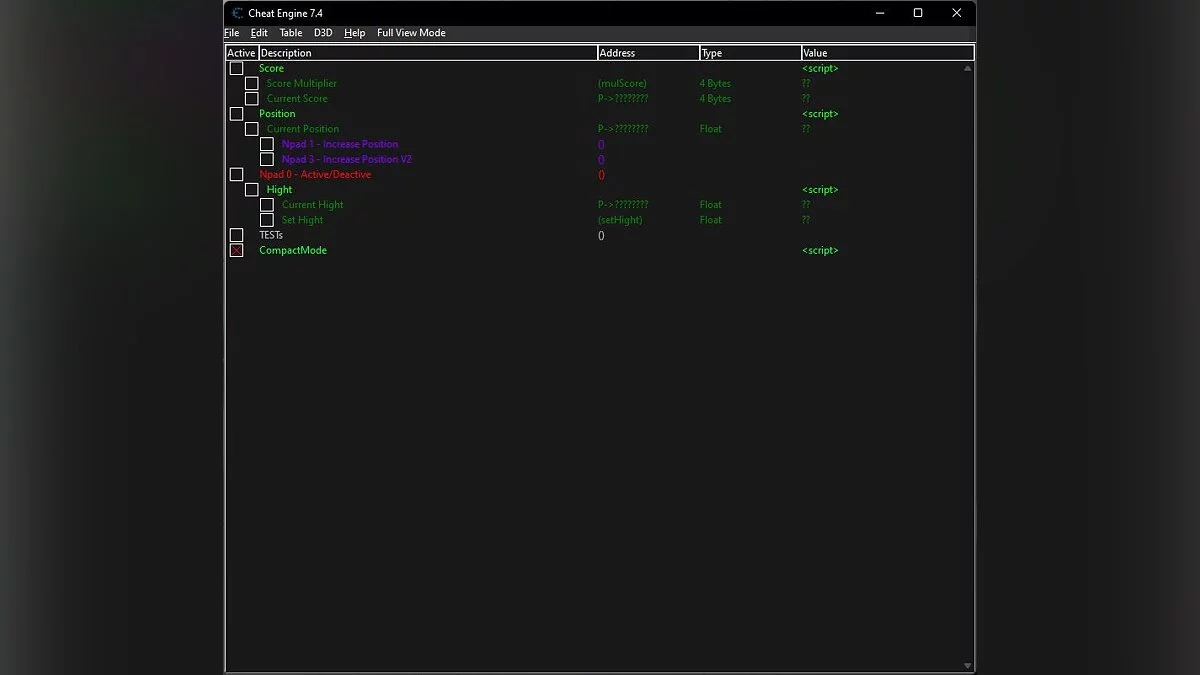1200x675 pixels.
Task: Select the Hight group label
Action: click(x=280, y=189)
